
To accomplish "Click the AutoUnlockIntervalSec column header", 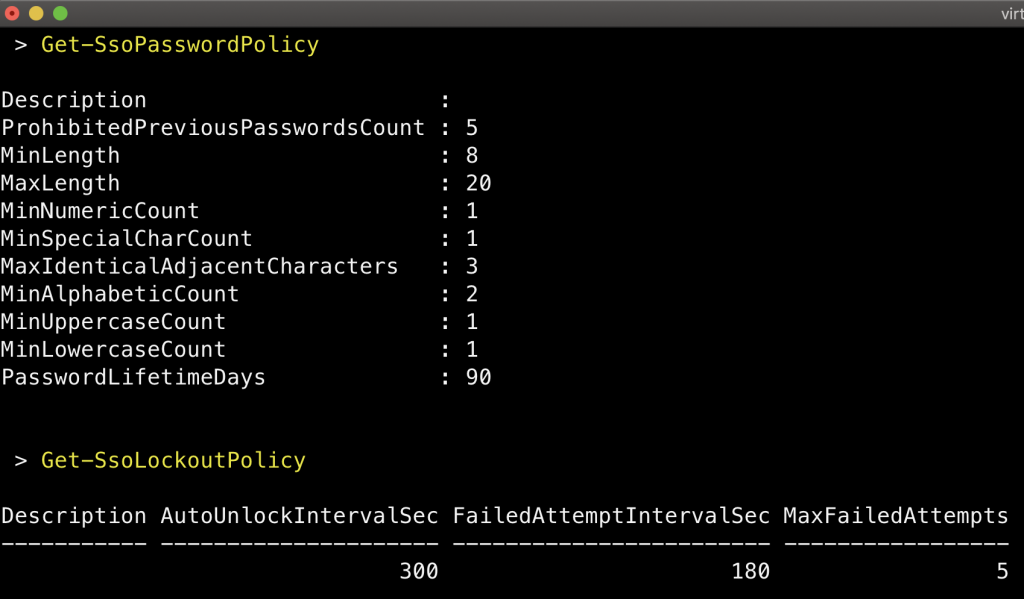I will (x=299, y=516).
